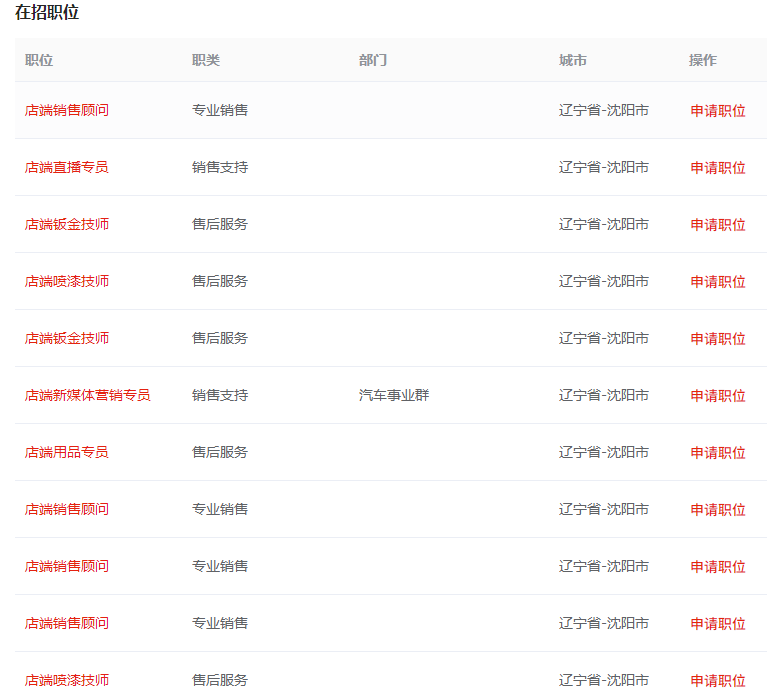This screenshot has height=695, width=767.
Task: Click 申请职位 in the topmost 店端销售顾问 row
Action: (718, 111)
